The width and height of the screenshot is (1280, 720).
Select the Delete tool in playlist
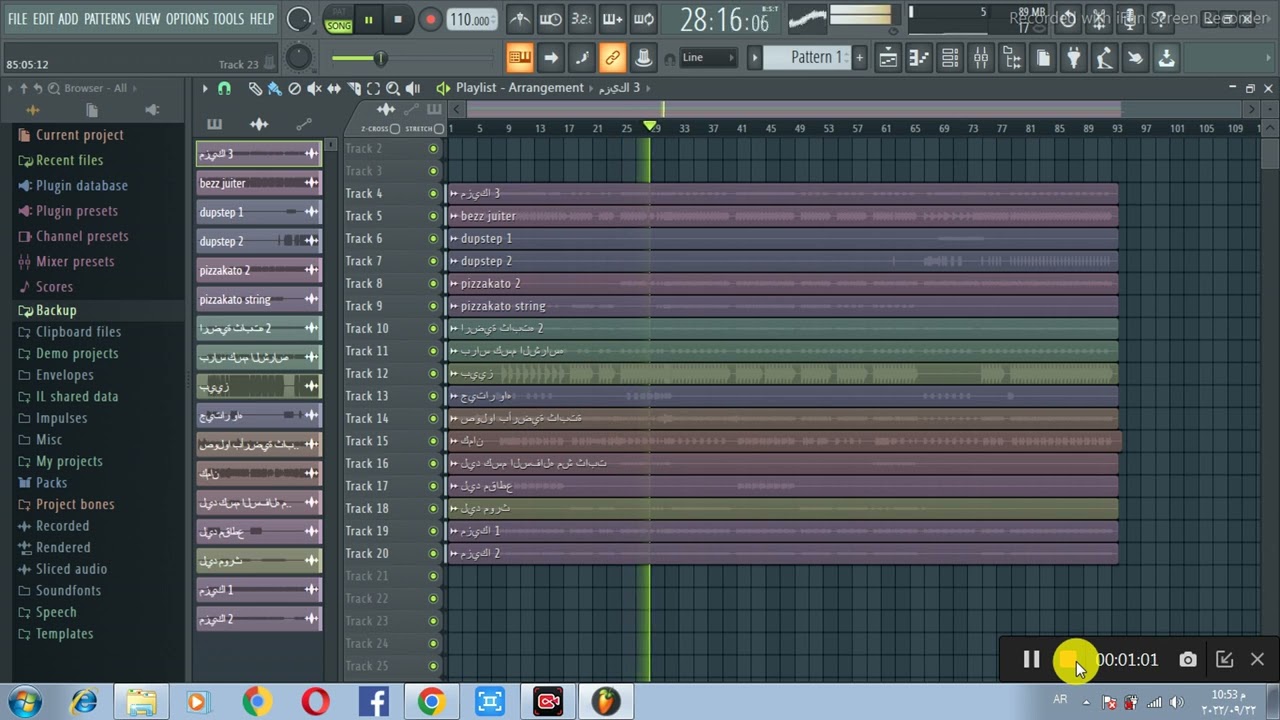tap(294, 88)
